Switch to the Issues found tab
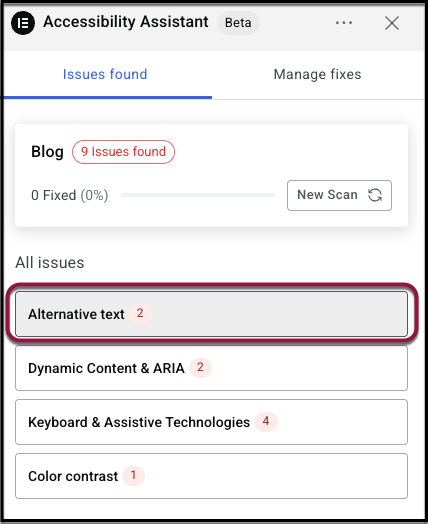The image size is (428, 524). click(x=105, y=74)
